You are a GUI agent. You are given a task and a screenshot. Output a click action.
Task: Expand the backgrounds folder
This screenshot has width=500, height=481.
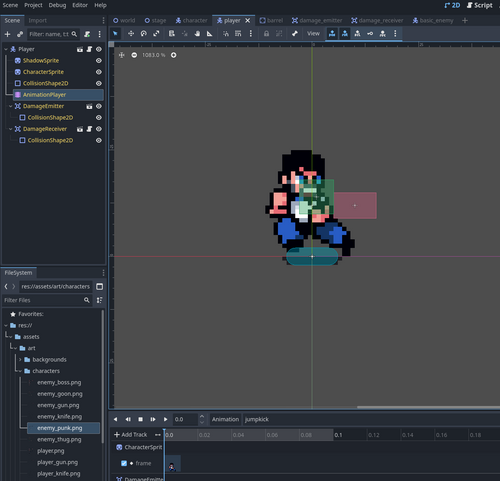point(20,360)
